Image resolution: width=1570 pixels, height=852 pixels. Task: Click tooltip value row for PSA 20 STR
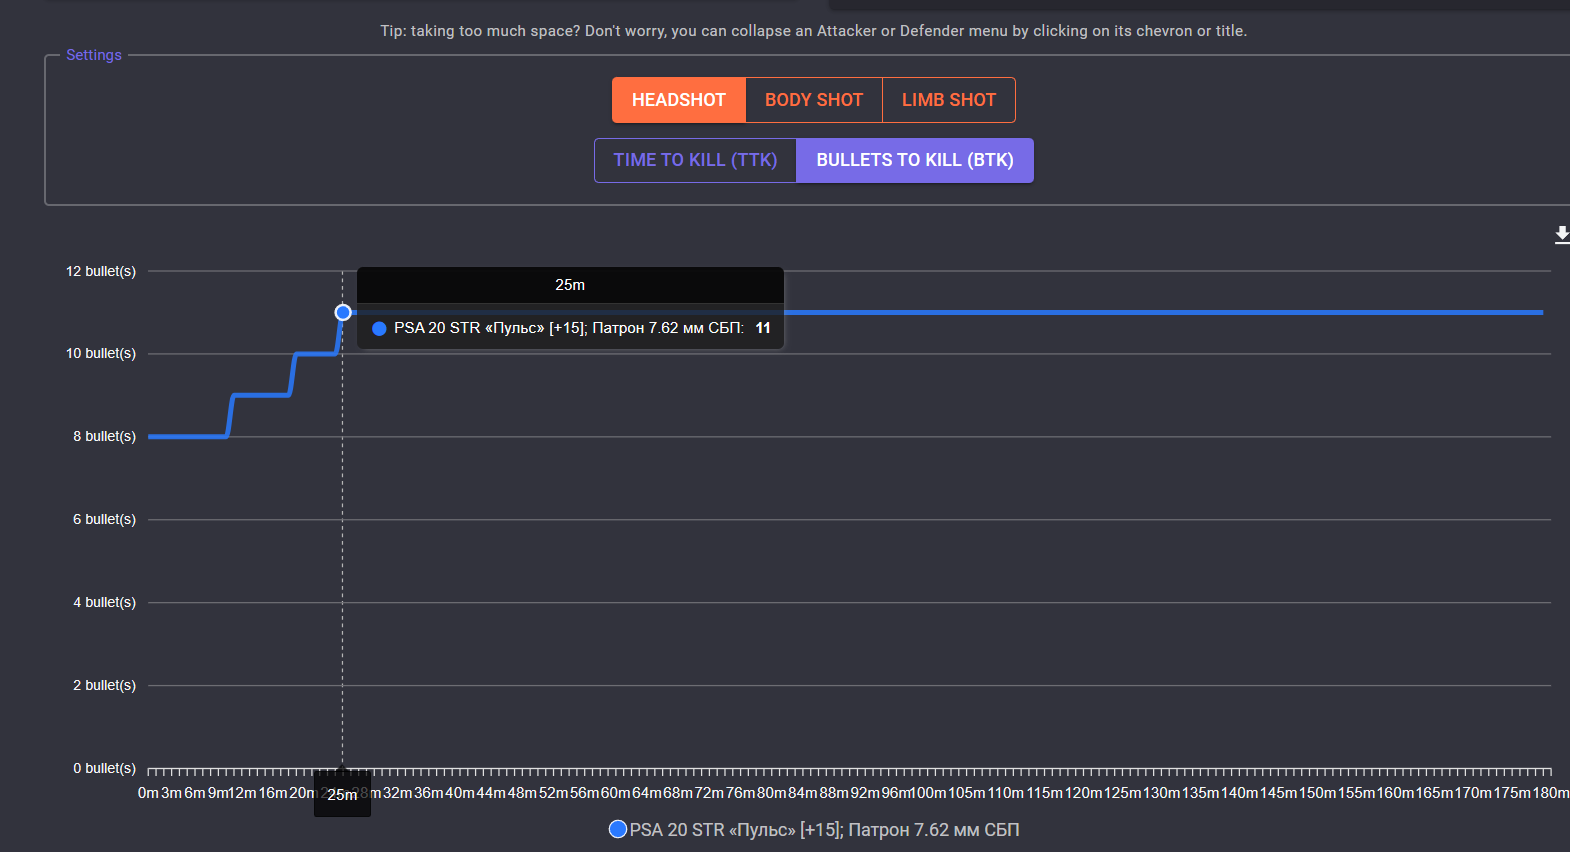[x=570, y=328]
